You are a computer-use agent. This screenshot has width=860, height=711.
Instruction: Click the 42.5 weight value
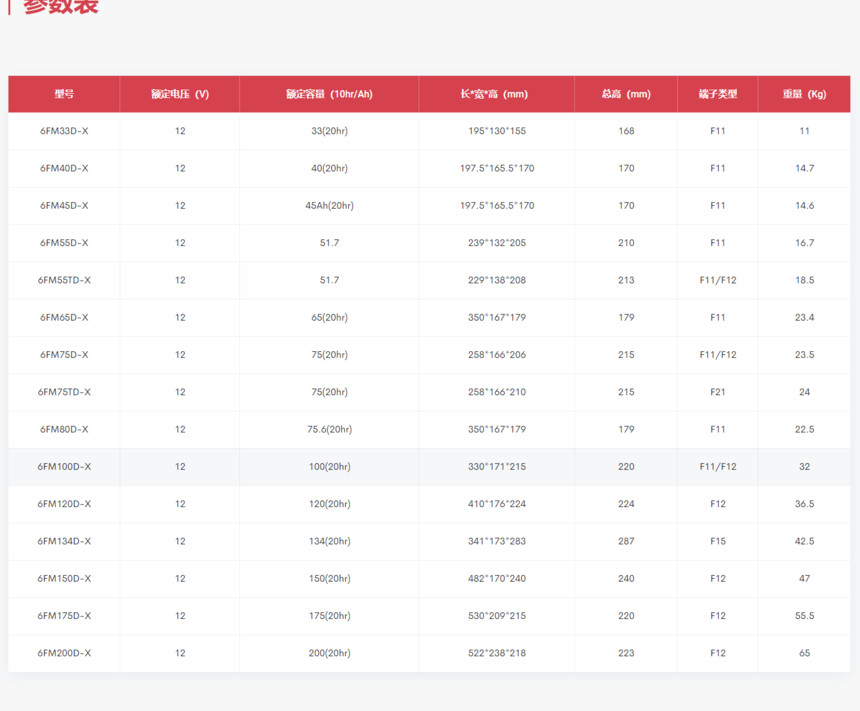[804, 541]
